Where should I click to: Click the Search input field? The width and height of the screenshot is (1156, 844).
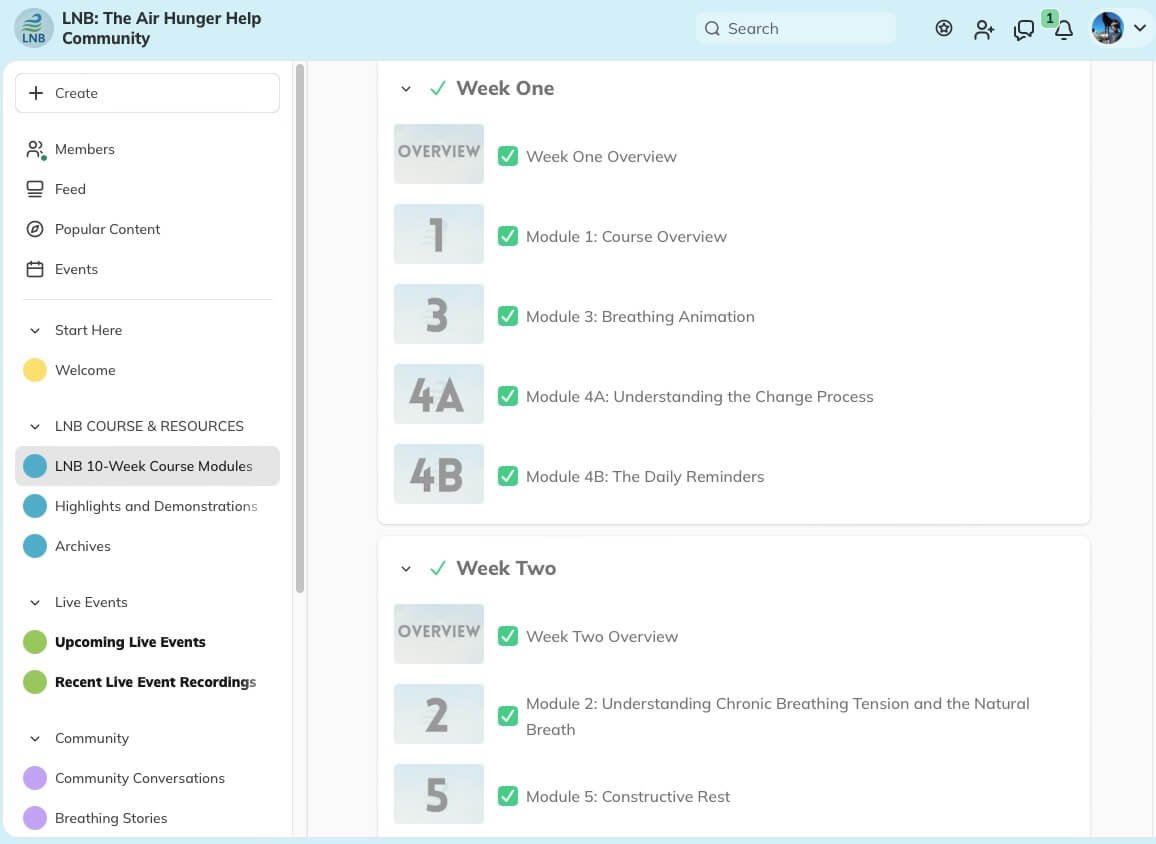click(796, 28)
